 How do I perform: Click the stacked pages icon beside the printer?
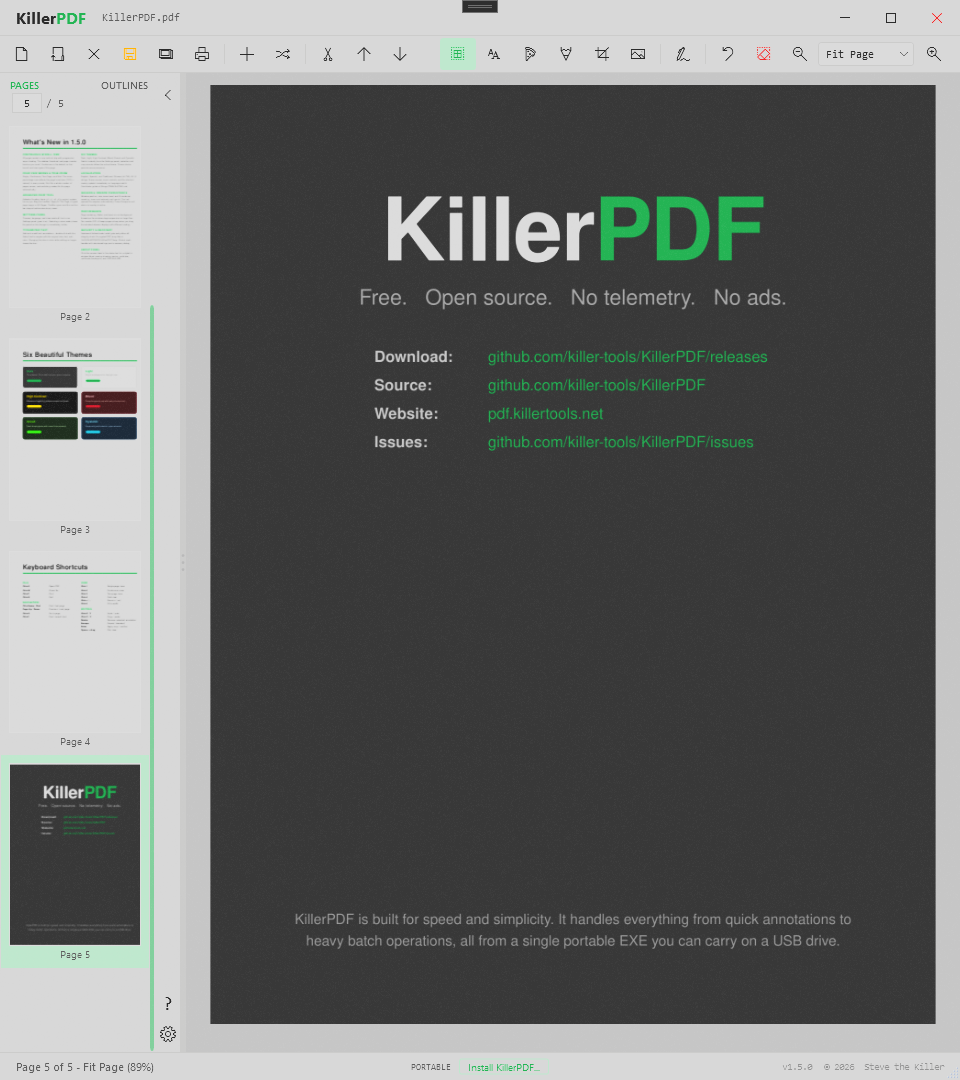click(166, 54)
